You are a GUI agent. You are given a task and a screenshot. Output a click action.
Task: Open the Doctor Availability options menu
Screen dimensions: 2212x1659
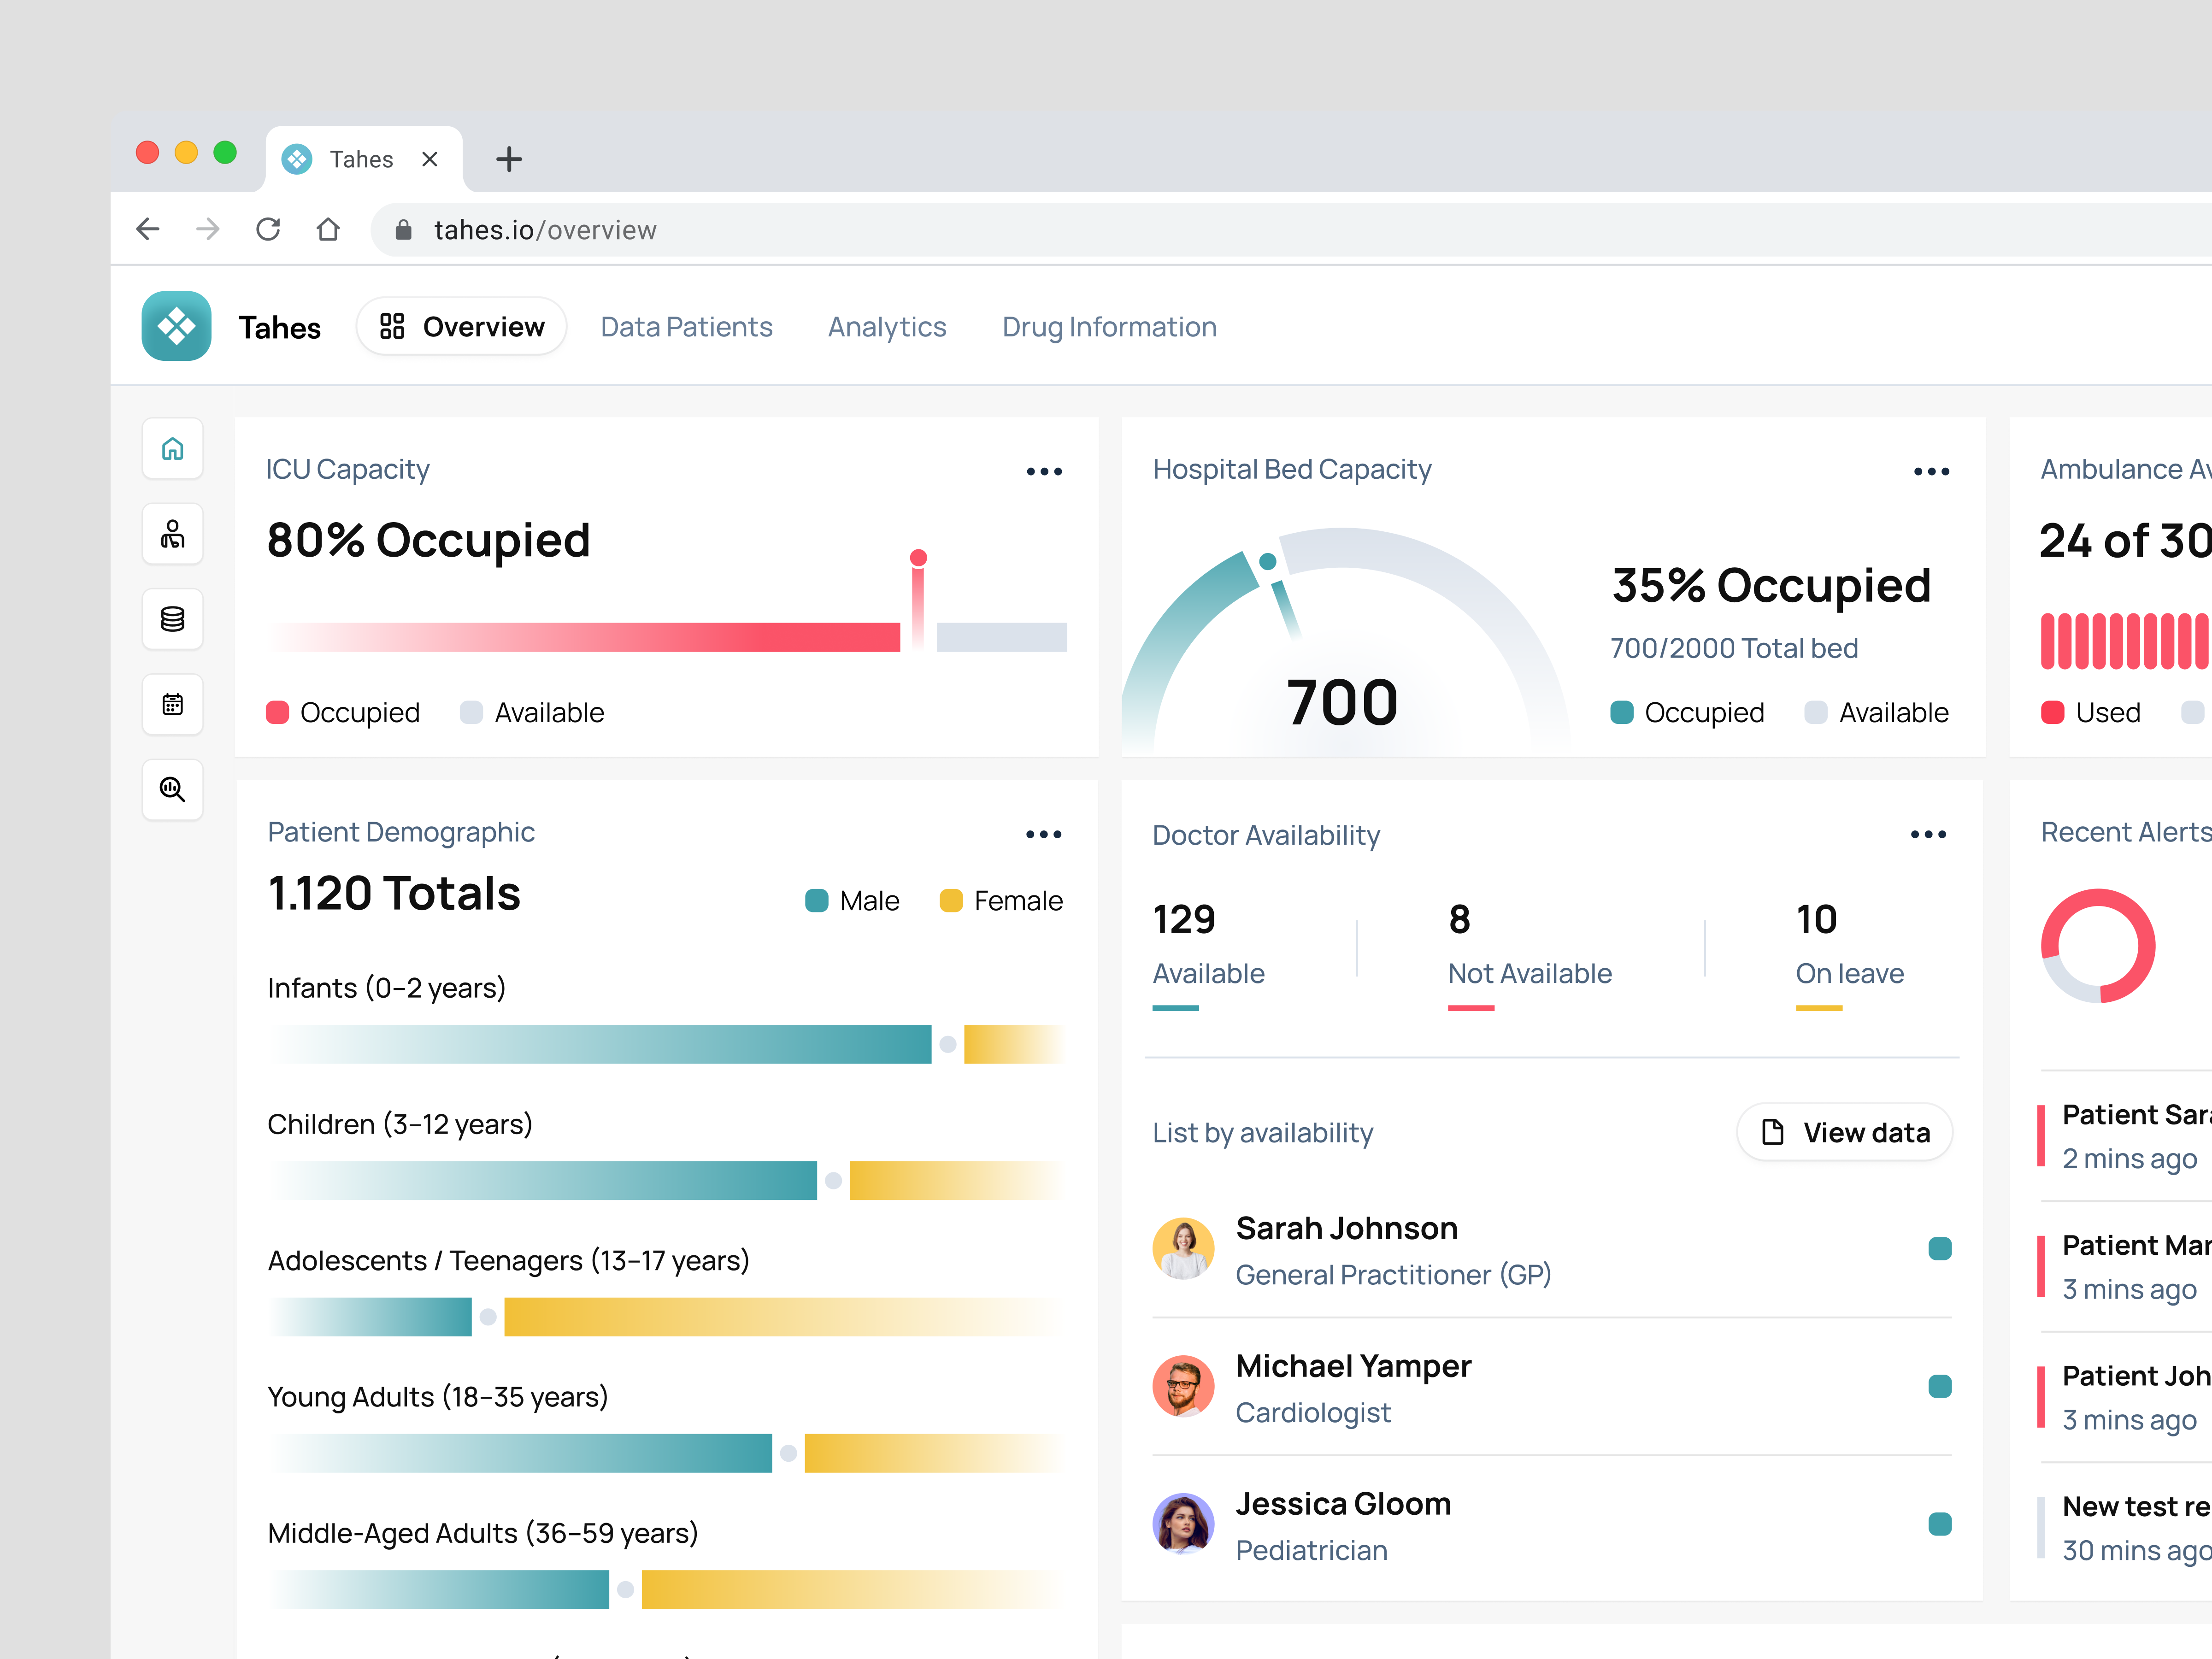click(x=1930, y=833)
